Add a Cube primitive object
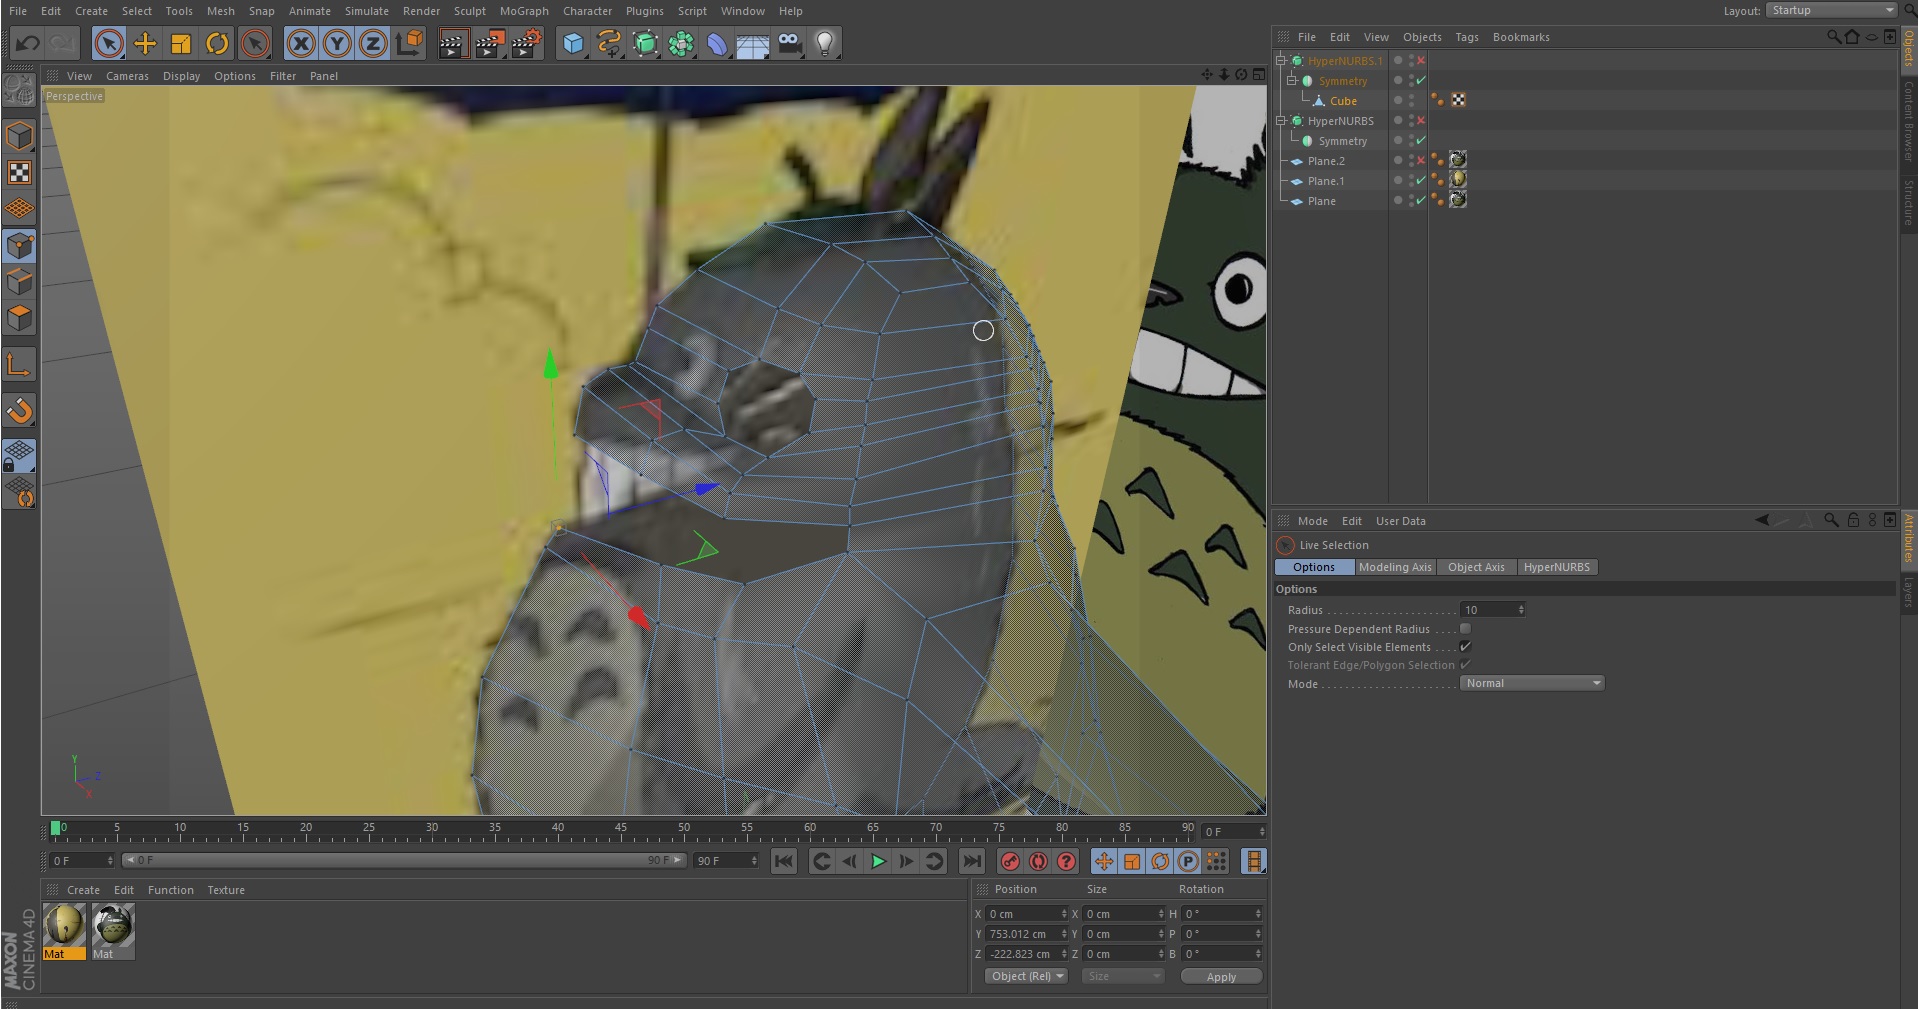1918x1009 pixels. click(573, 43)
